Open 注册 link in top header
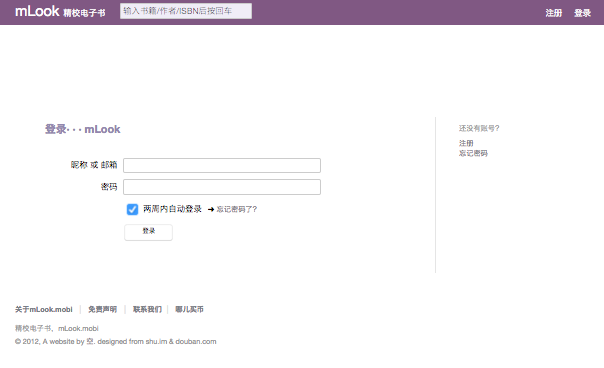Image resolution: width=604 pixels, height=368 pixels. click(x=554, y=13)
